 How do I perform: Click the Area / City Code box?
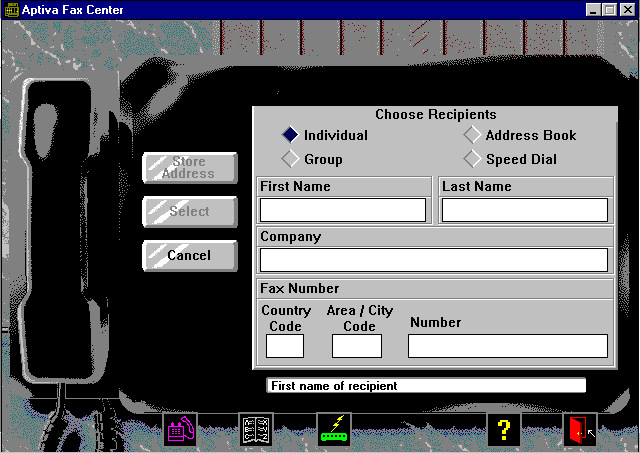357,346
